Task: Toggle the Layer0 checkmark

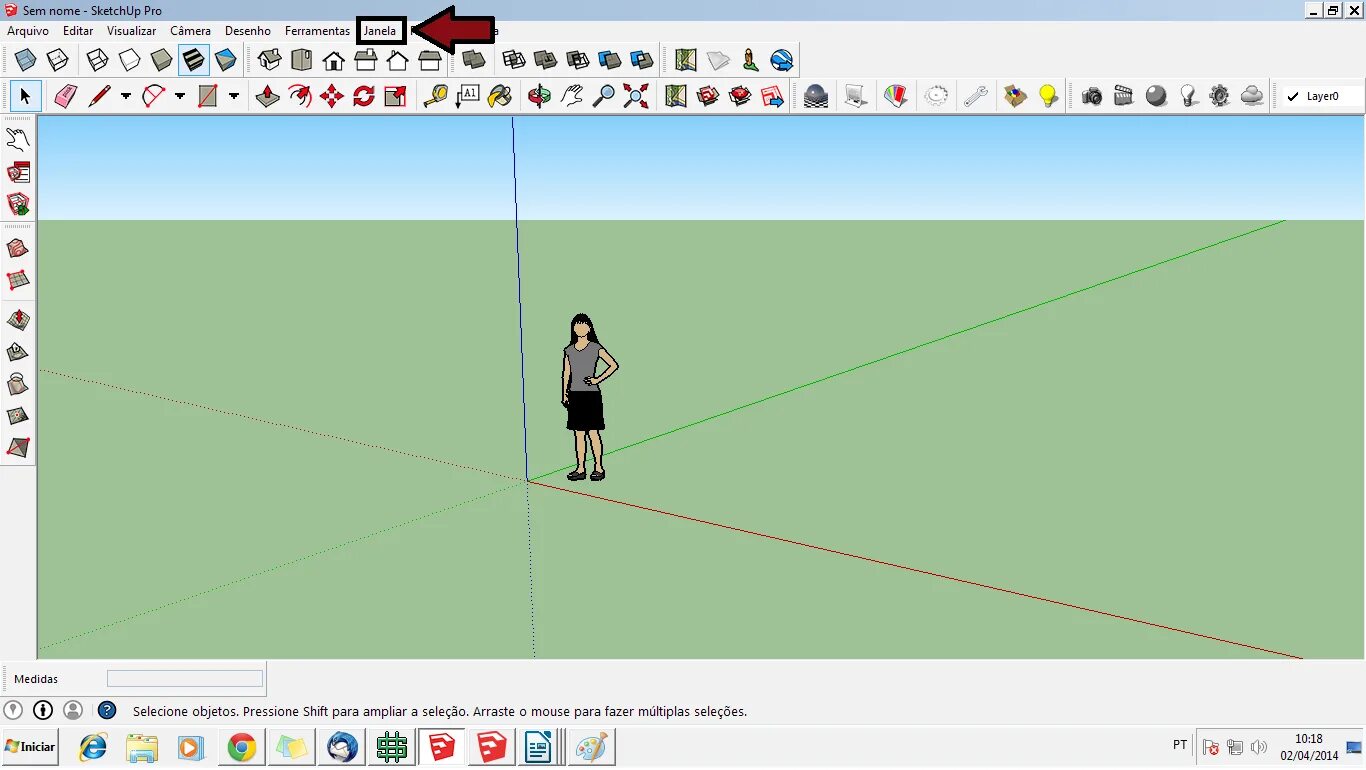Action: click(1293, 97)
